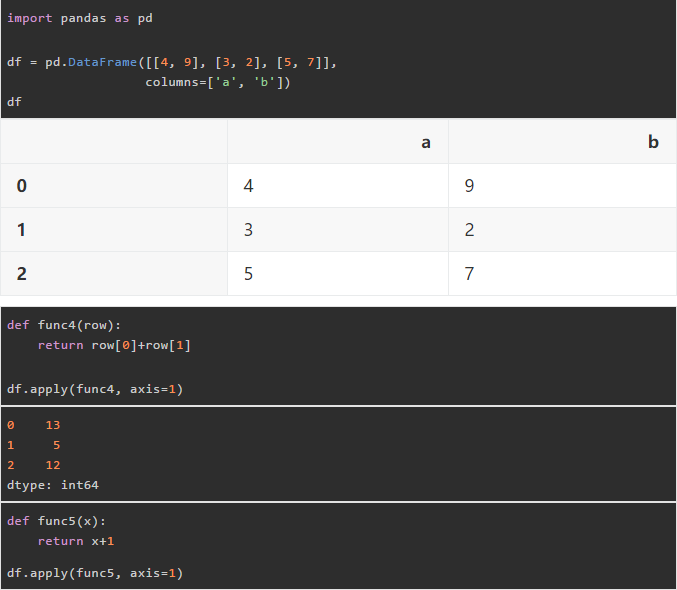This screenshot has height=590, width=677.
Task: Click the 'def func5(x):' definition line
Action: (x=56, y=521)
